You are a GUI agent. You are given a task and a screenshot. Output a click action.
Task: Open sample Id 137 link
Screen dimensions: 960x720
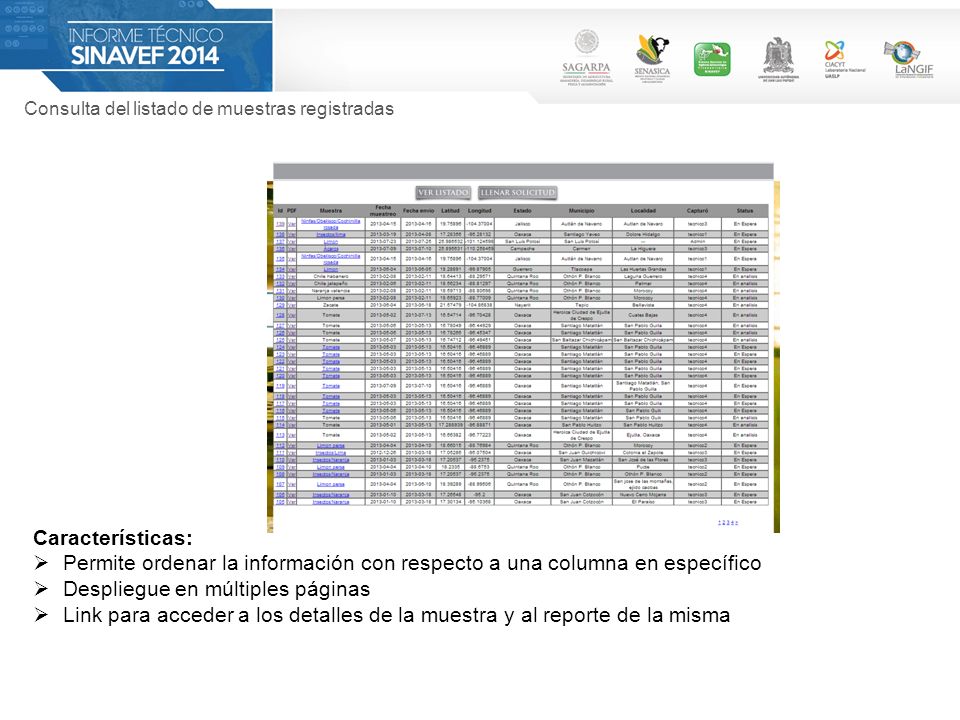click(280, 242)
